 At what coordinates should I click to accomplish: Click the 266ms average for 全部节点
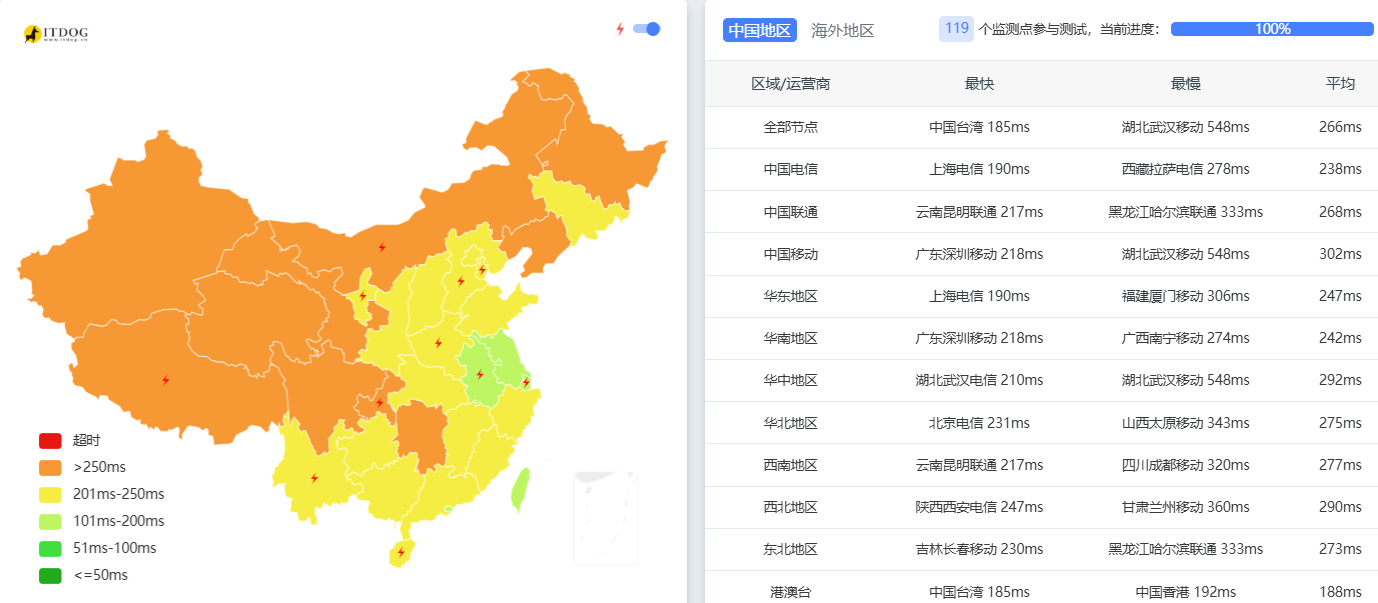1340,127
